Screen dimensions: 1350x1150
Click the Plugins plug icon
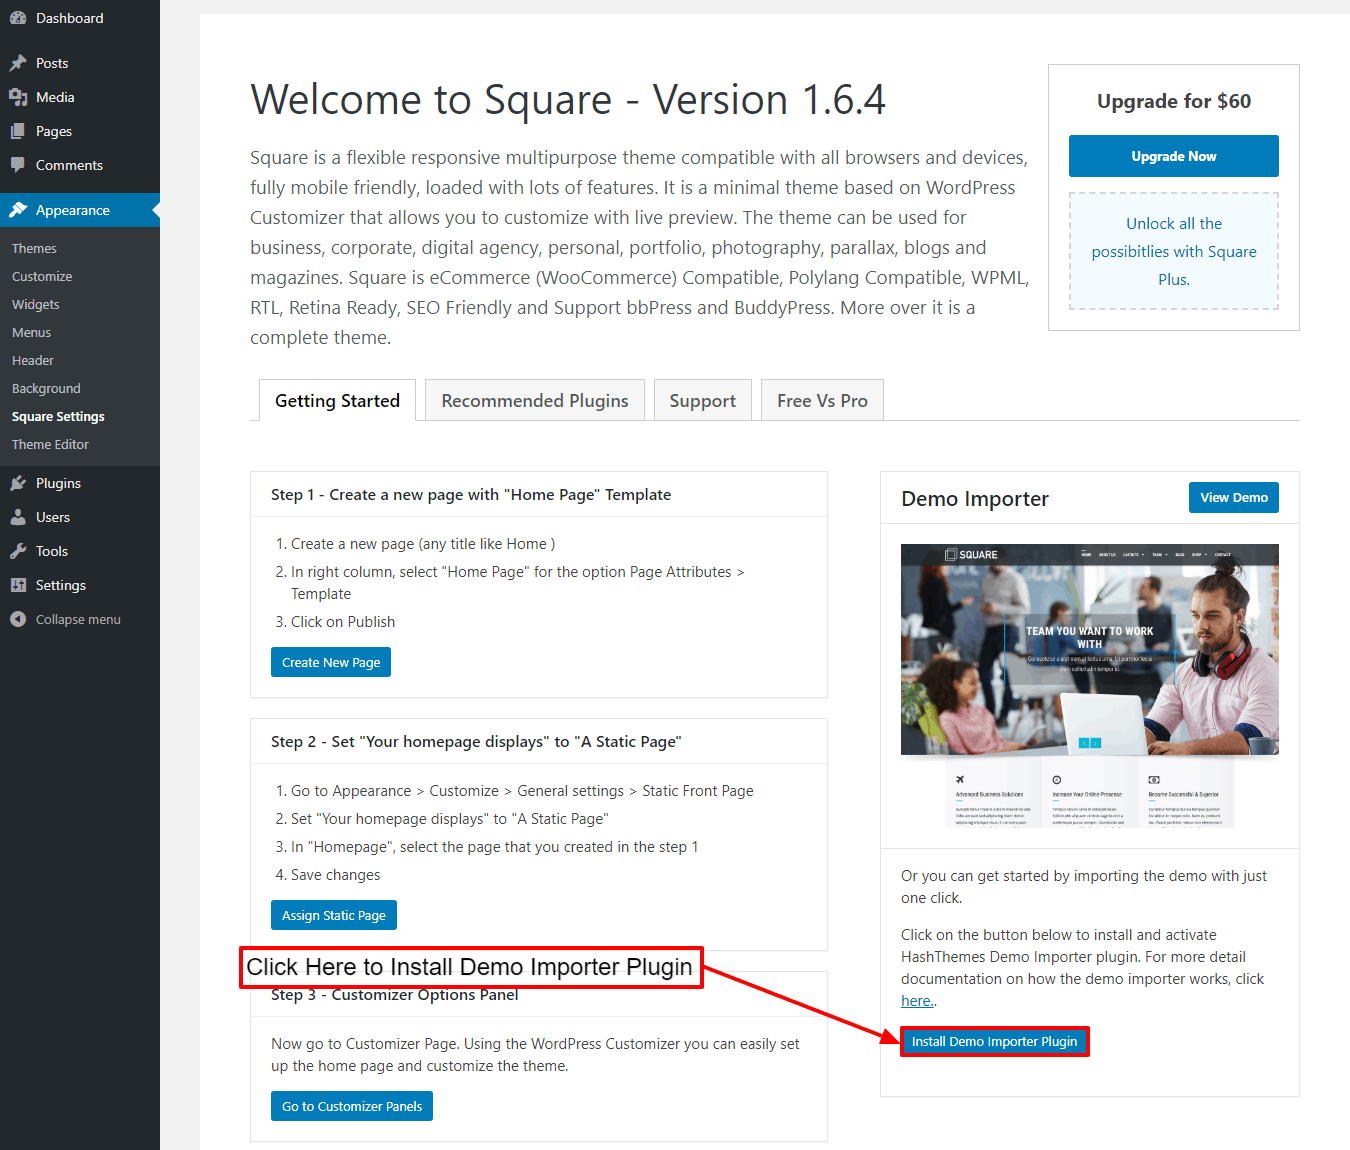(x=18, y=483)
